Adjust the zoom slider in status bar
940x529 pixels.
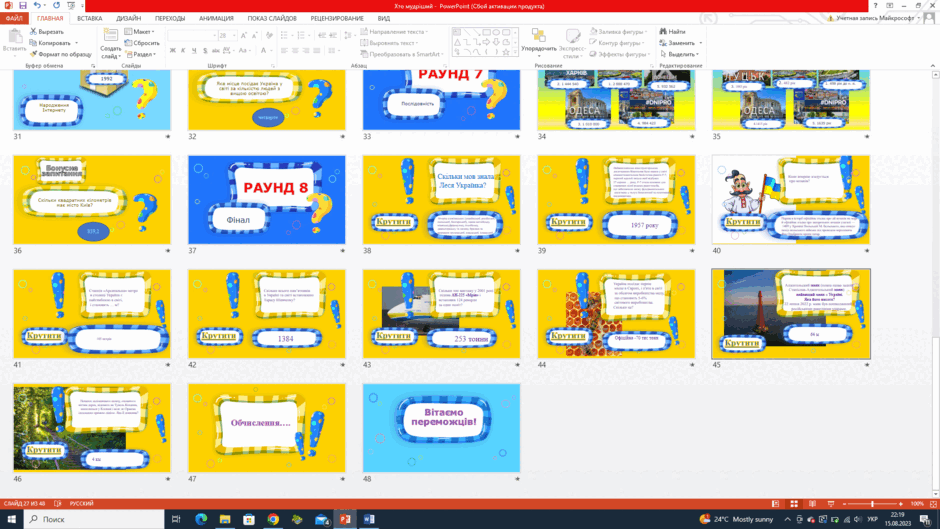pos(872,504)
